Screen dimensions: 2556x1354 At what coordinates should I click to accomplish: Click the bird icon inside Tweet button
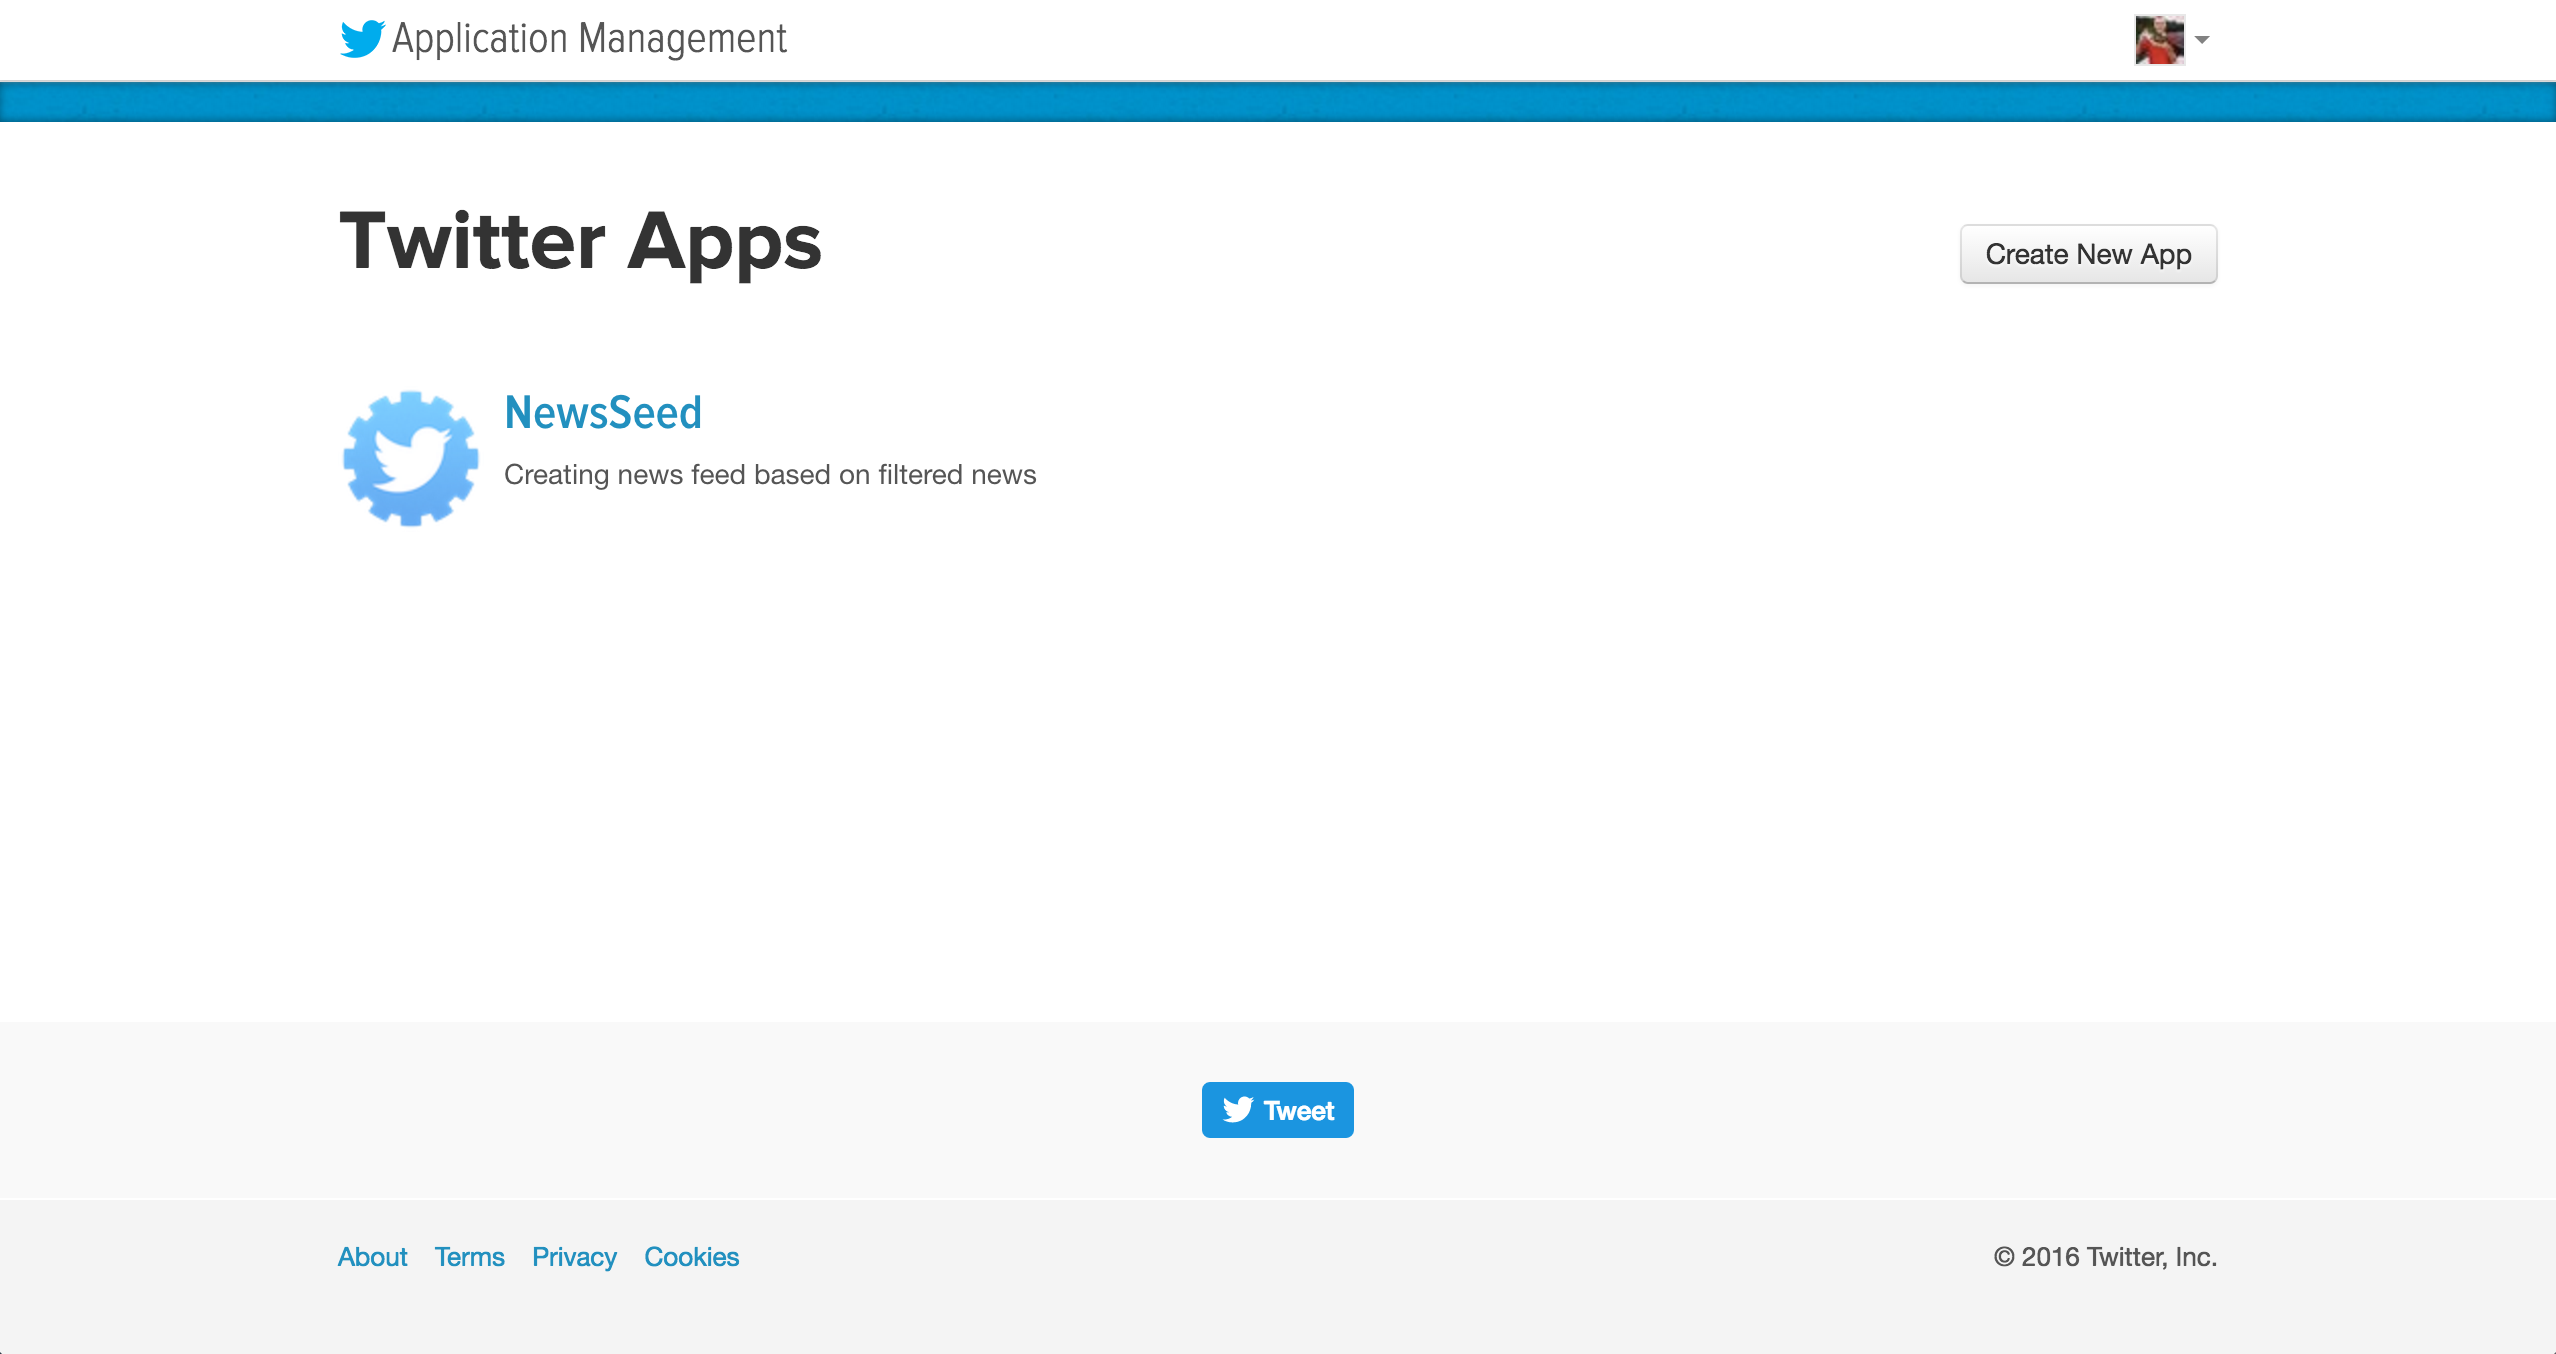(x=1238, y=1110)
